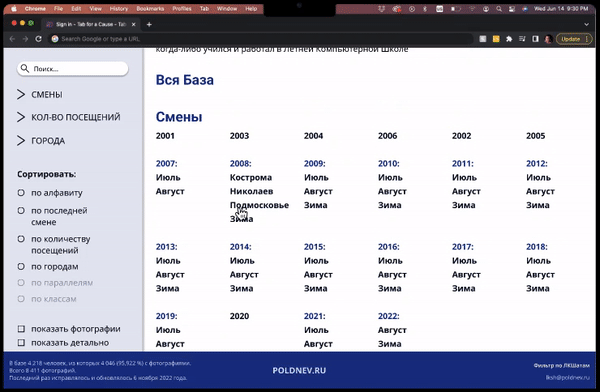600x392 pixels.
Task: Focus the Поиск search field
Action: (x=73, y=69)
